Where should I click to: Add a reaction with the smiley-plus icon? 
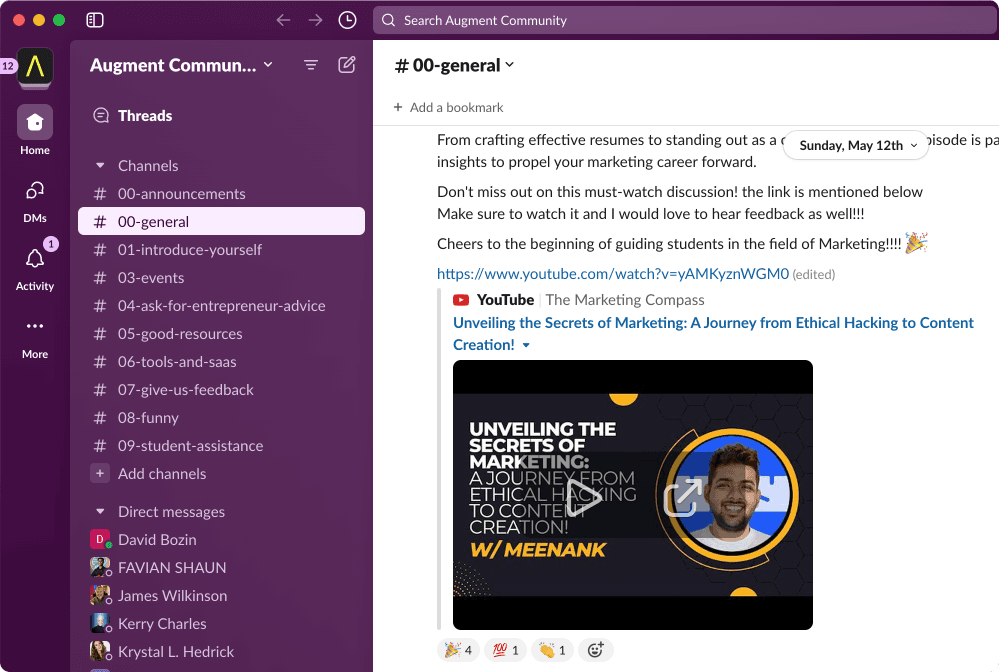point(595,650)
